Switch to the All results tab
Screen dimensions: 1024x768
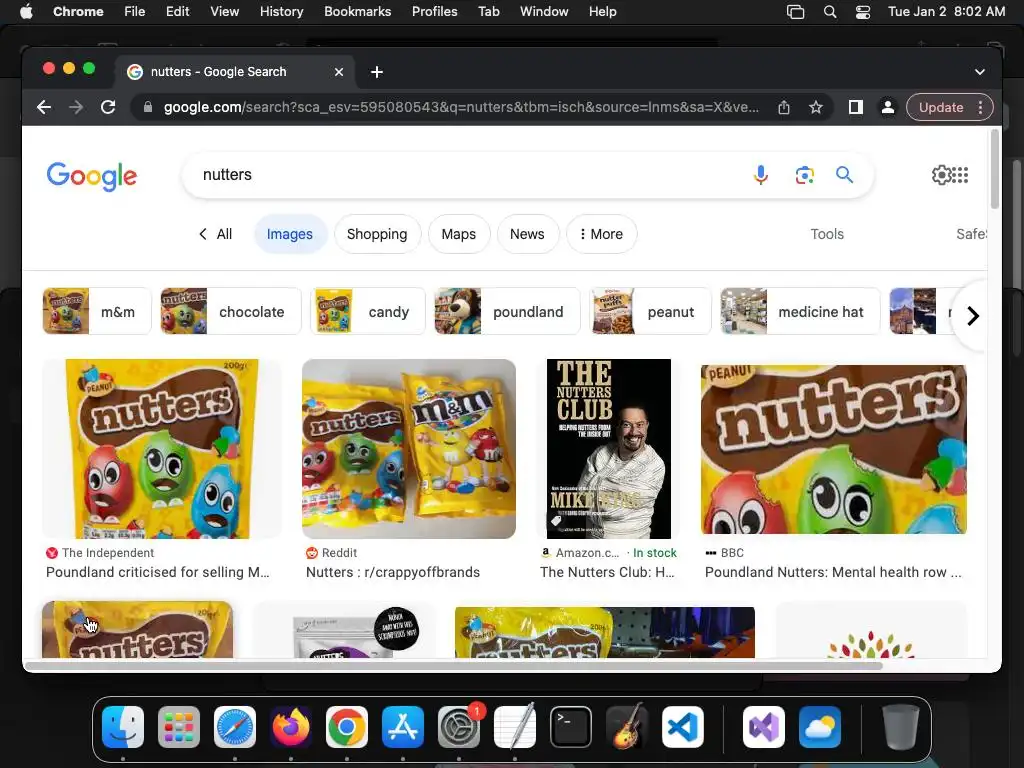click(x=216, y=234)
